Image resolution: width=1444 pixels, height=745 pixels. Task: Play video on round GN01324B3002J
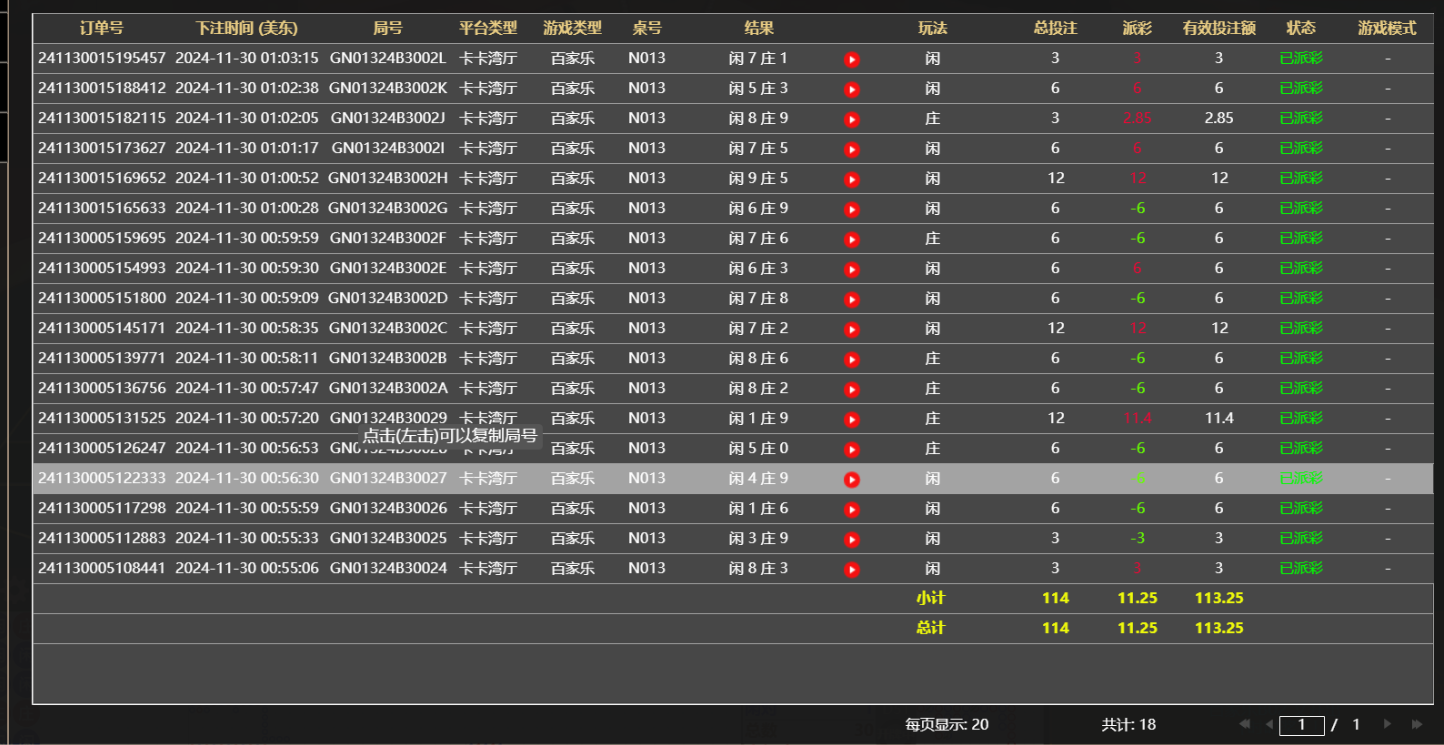851,118
